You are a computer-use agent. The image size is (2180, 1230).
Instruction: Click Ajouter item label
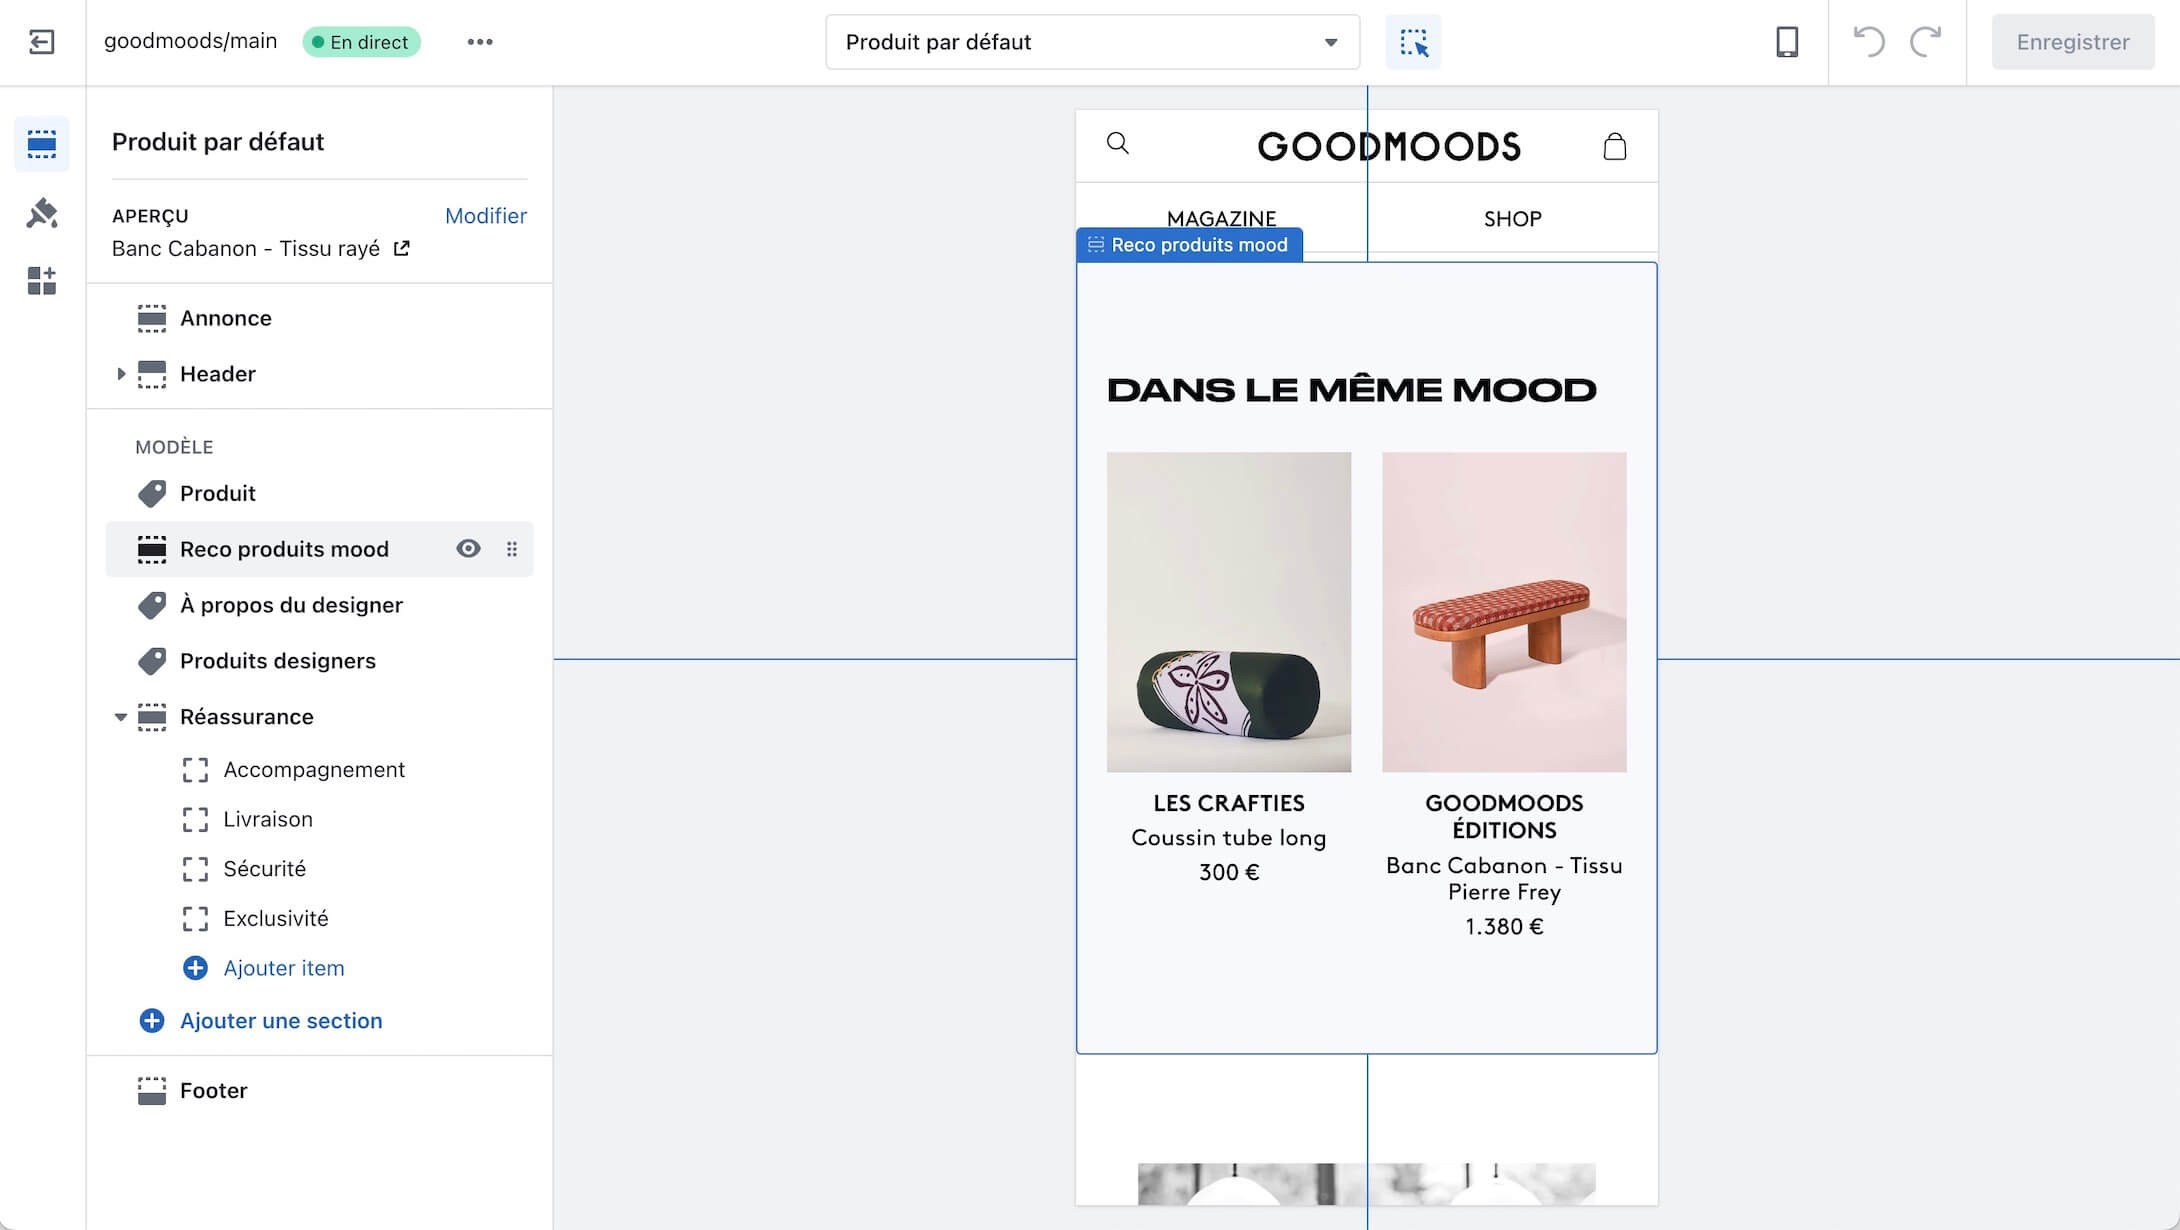point(284,968)
